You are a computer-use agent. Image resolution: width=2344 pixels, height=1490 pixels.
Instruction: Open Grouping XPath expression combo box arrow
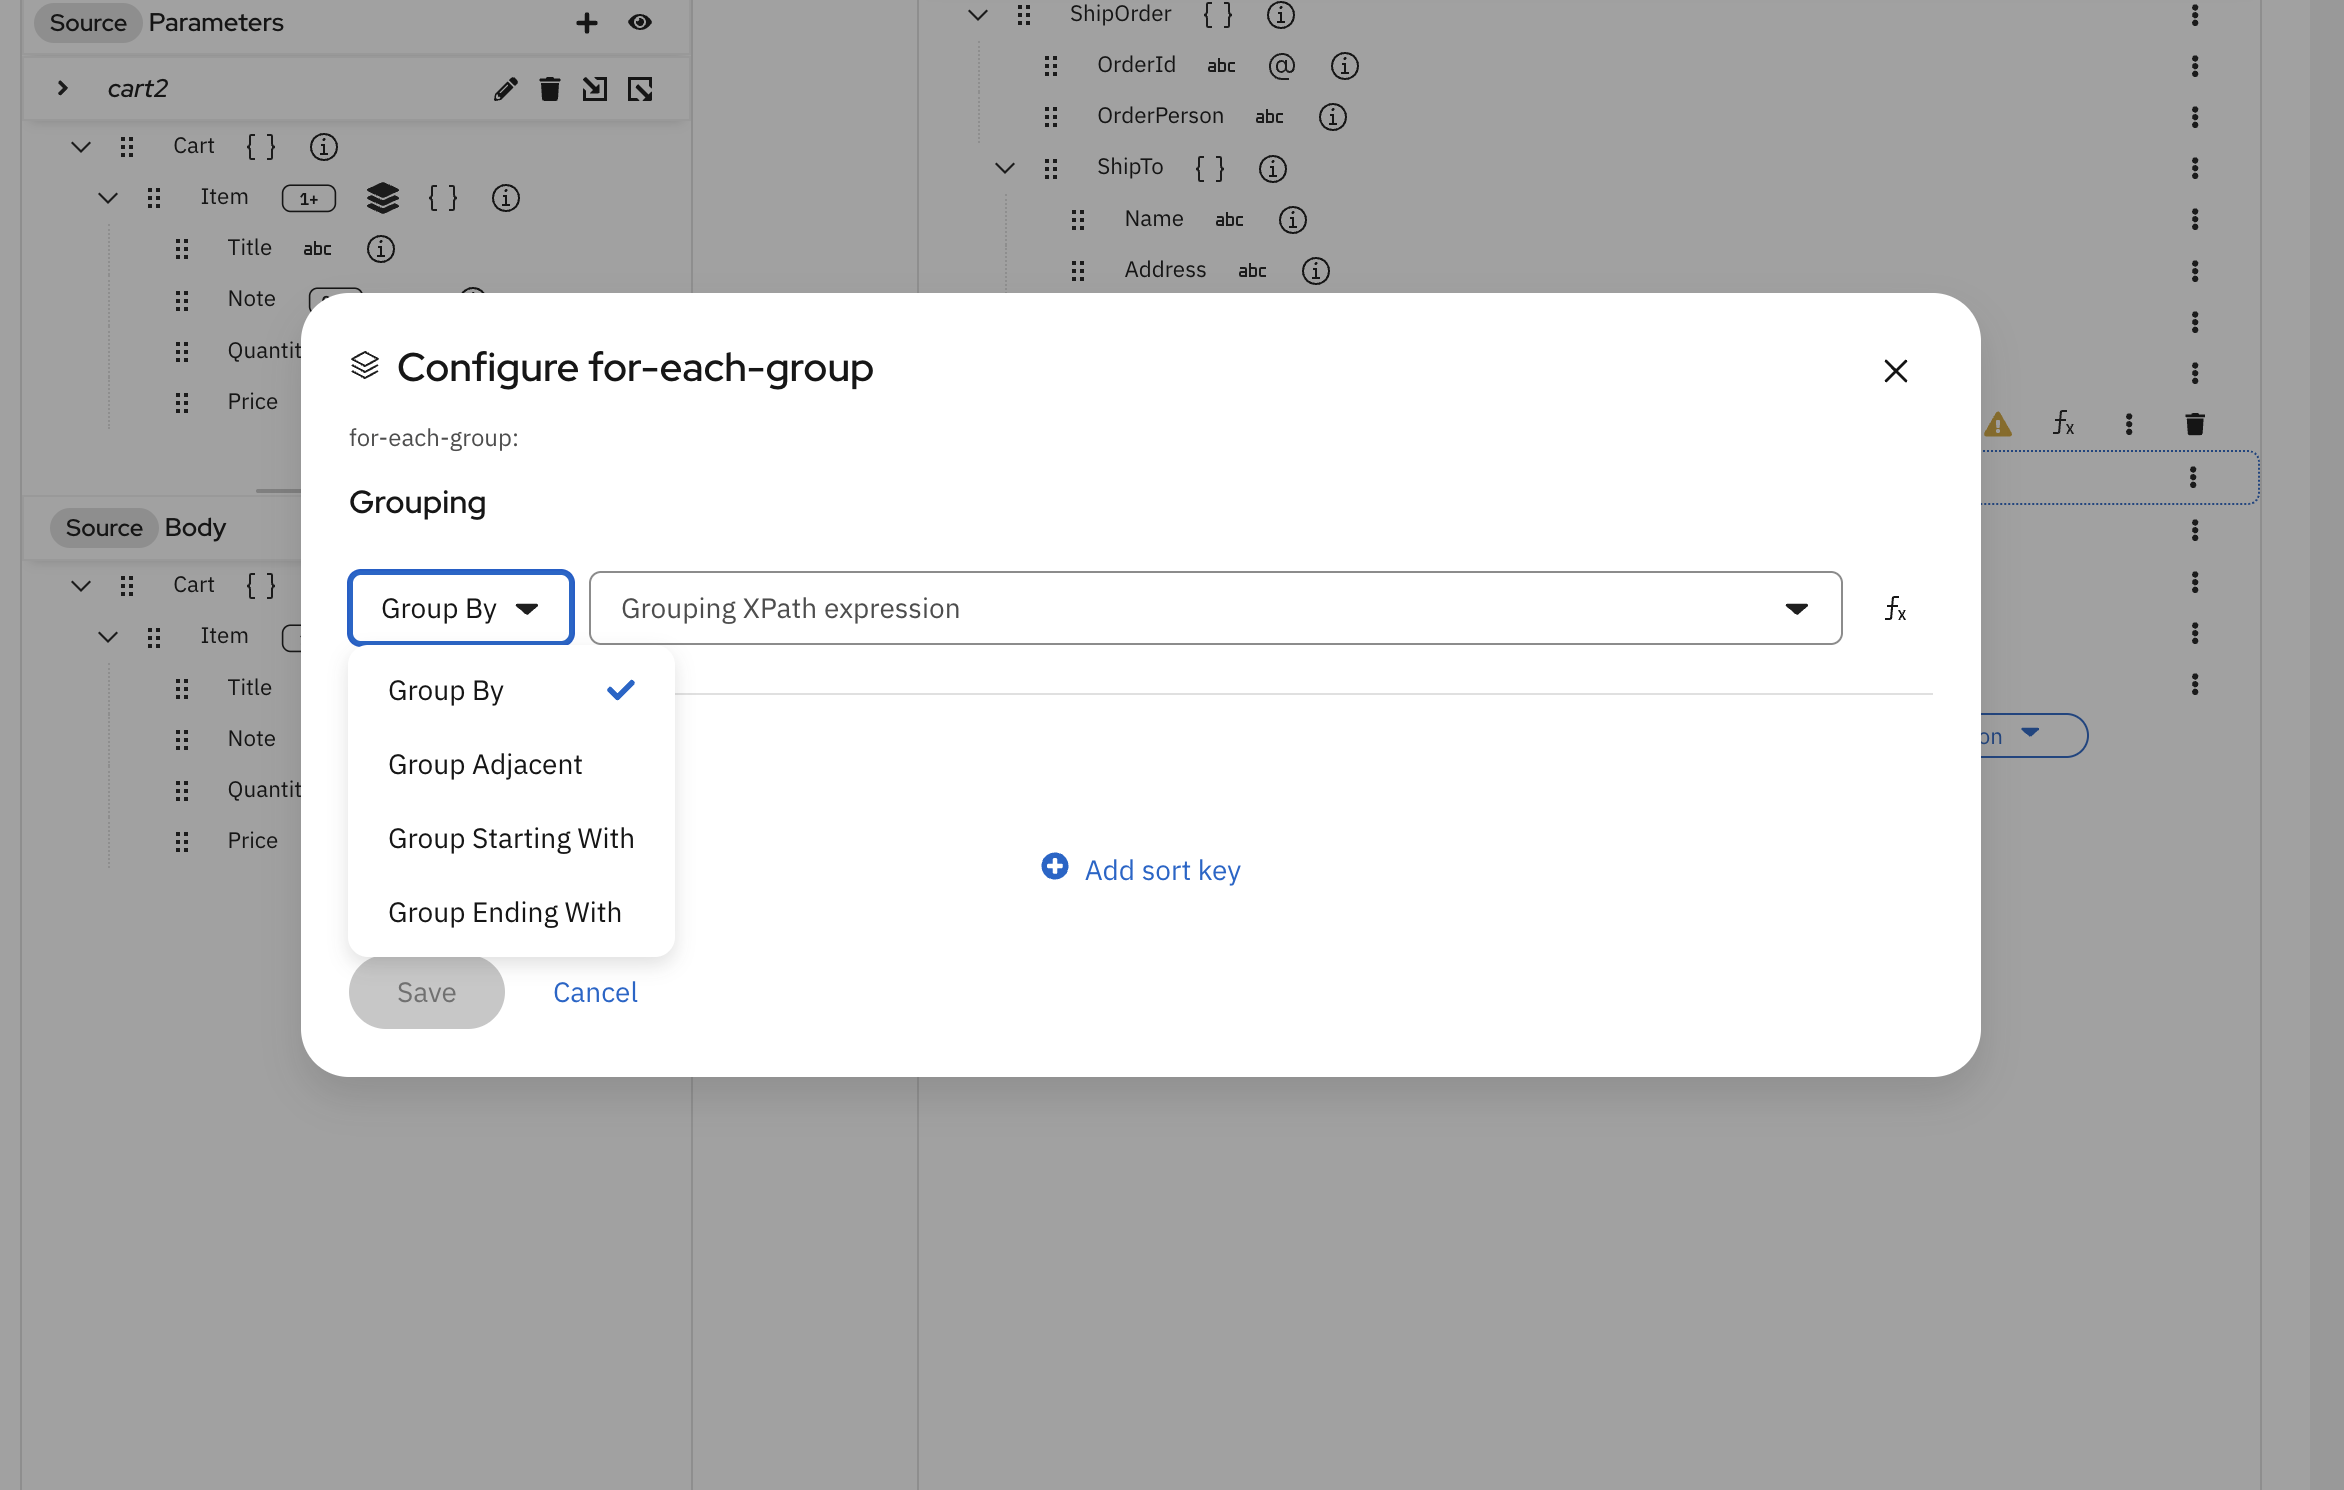click(1796, 608)
